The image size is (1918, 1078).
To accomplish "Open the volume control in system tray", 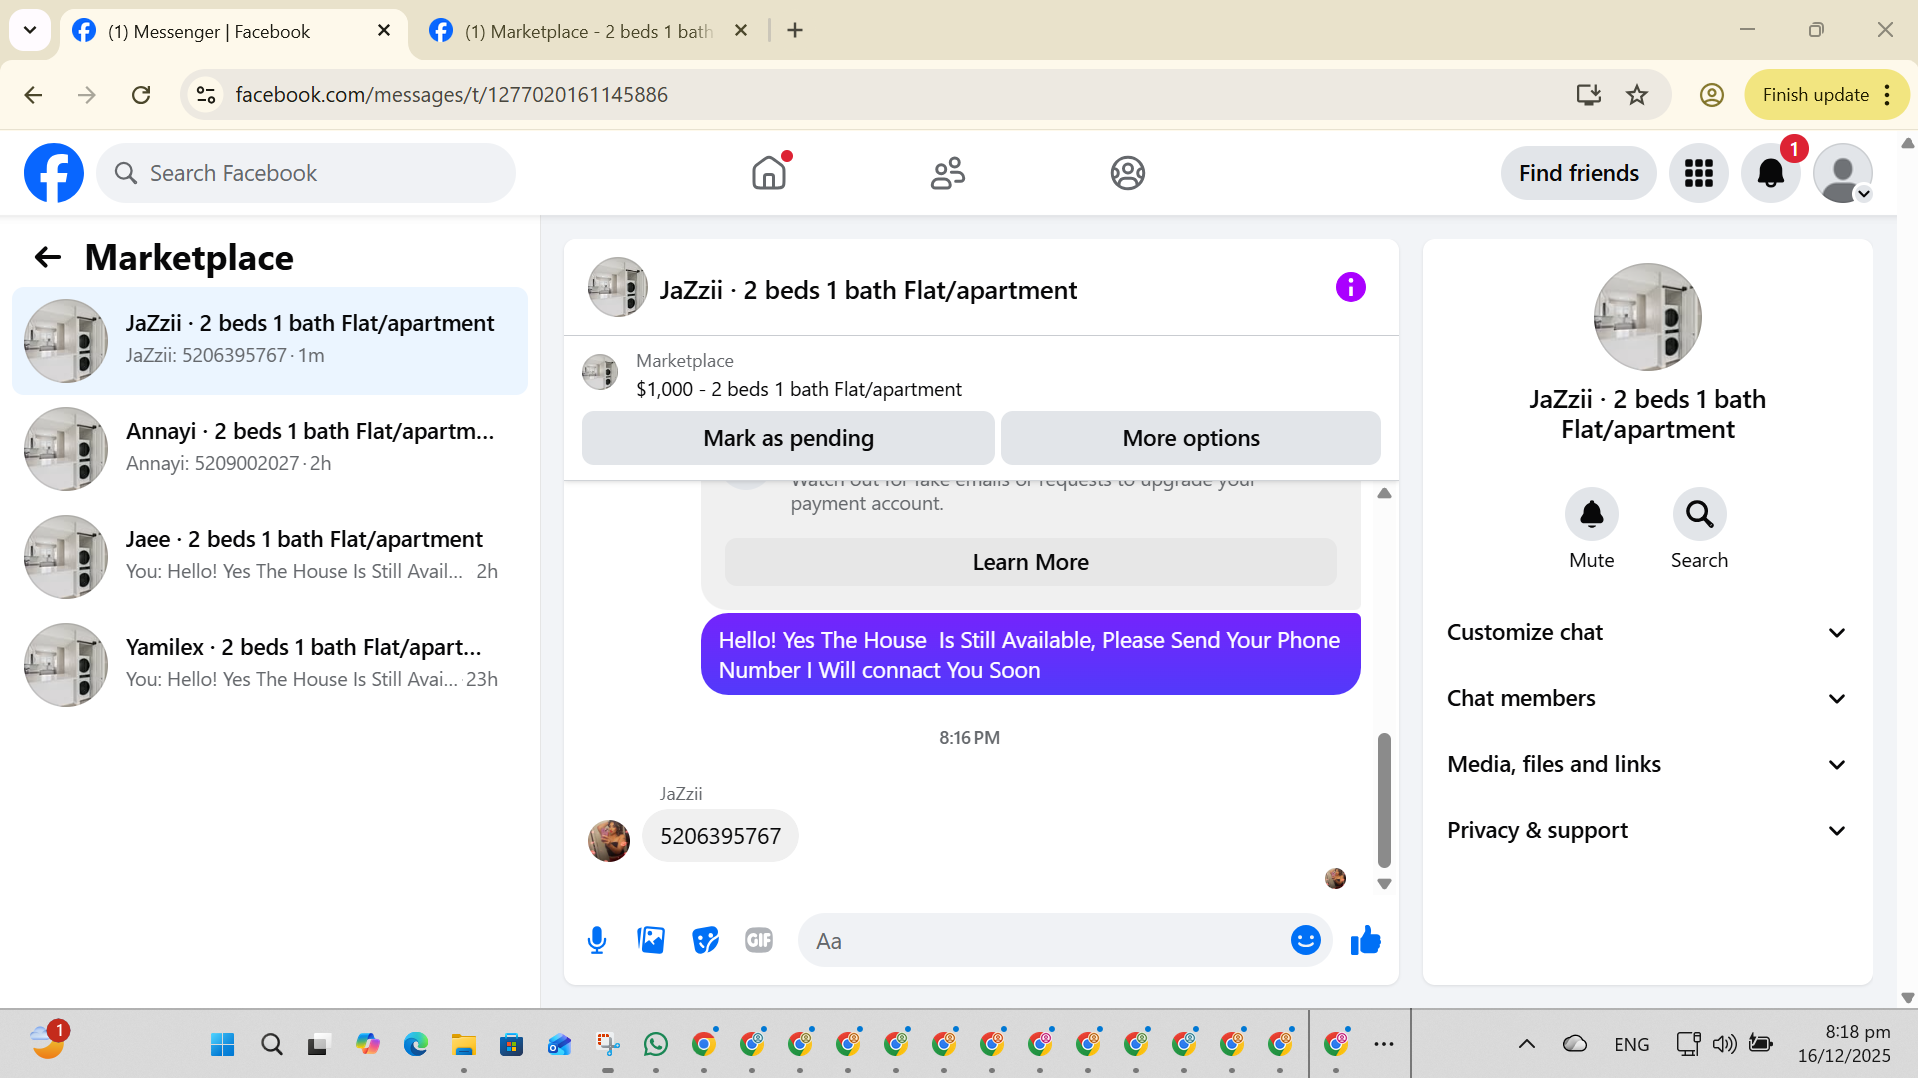I will coord(1724,1044).
